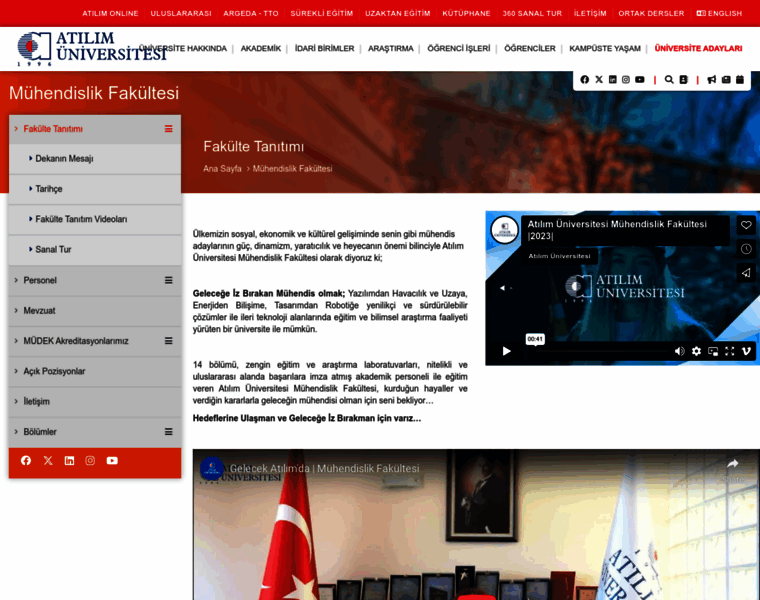Play the Mühendislik Fakültesi 2023 video

pyautogui.click(x=507, y=351)
